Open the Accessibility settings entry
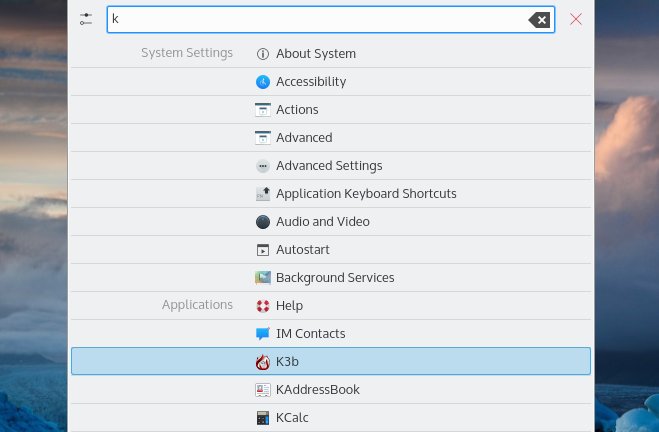659x432 pixels. tap(311, 82)
